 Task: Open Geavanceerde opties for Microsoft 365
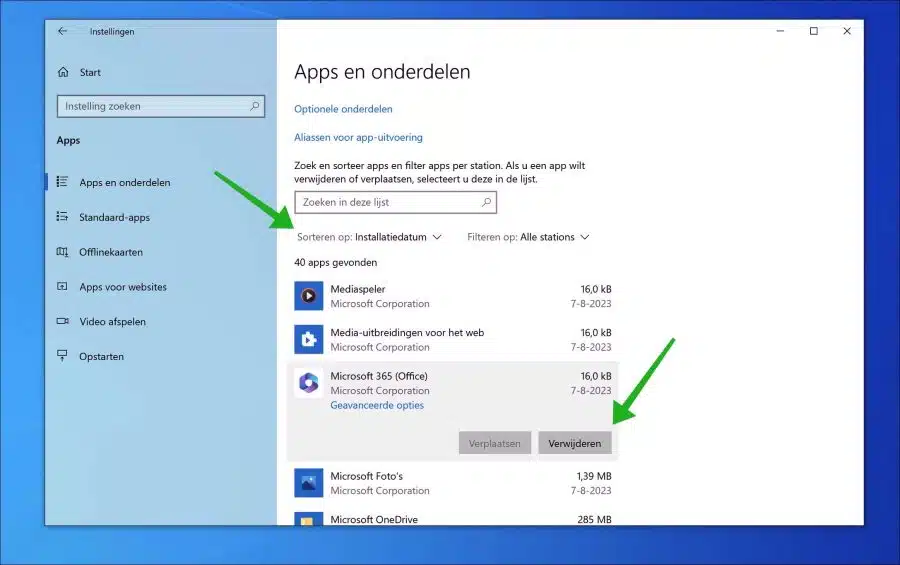377,405
